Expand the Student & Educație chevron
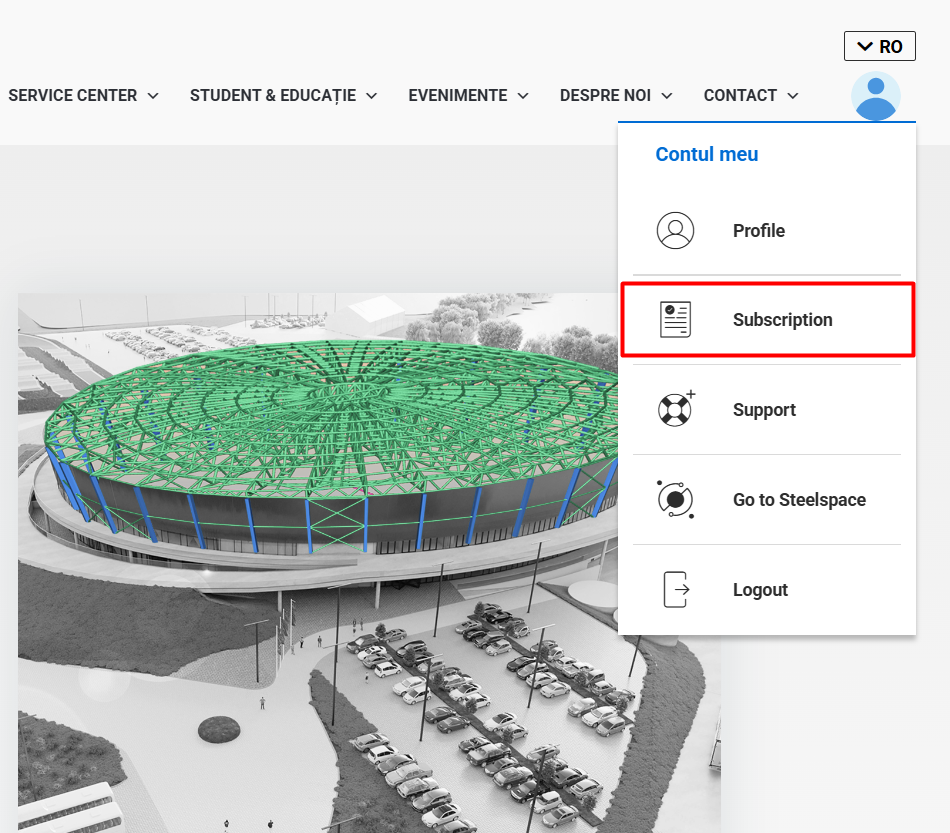Image resolution: width=950 pixels, height=833 pixels. [x=372, y=96]
